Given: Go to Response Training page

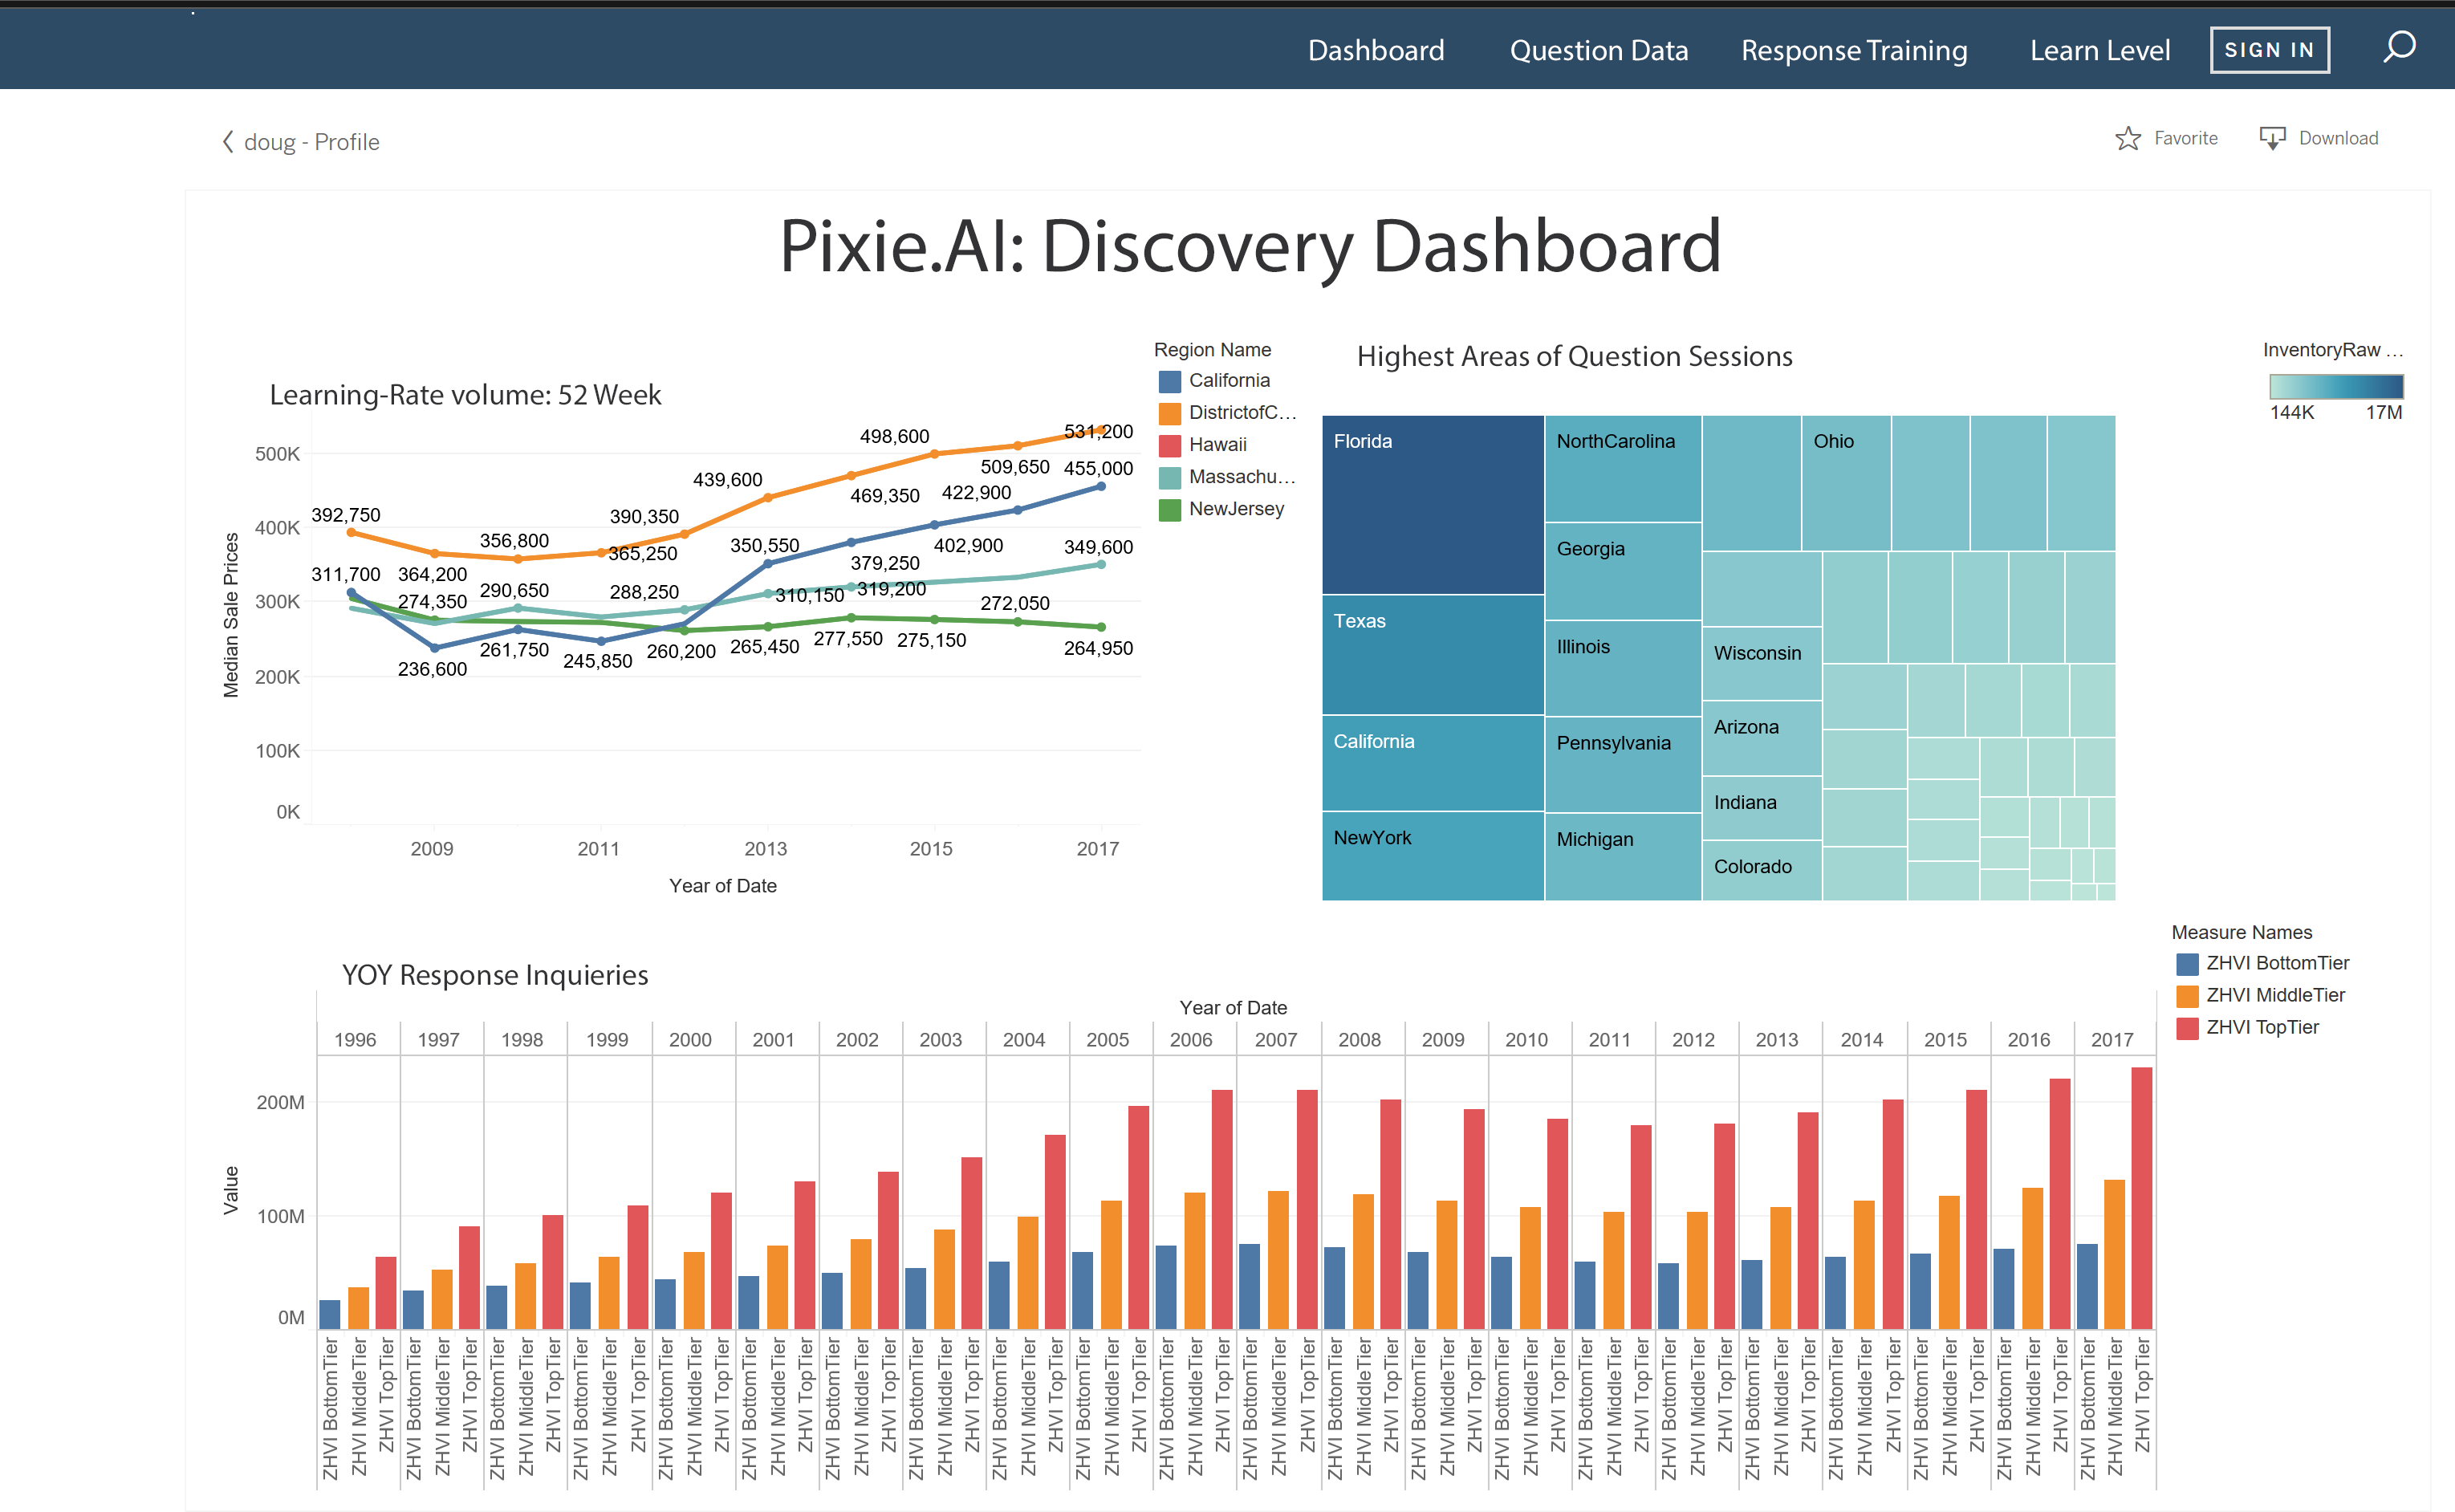Looking at the screenshot, I should [1853, 50].
